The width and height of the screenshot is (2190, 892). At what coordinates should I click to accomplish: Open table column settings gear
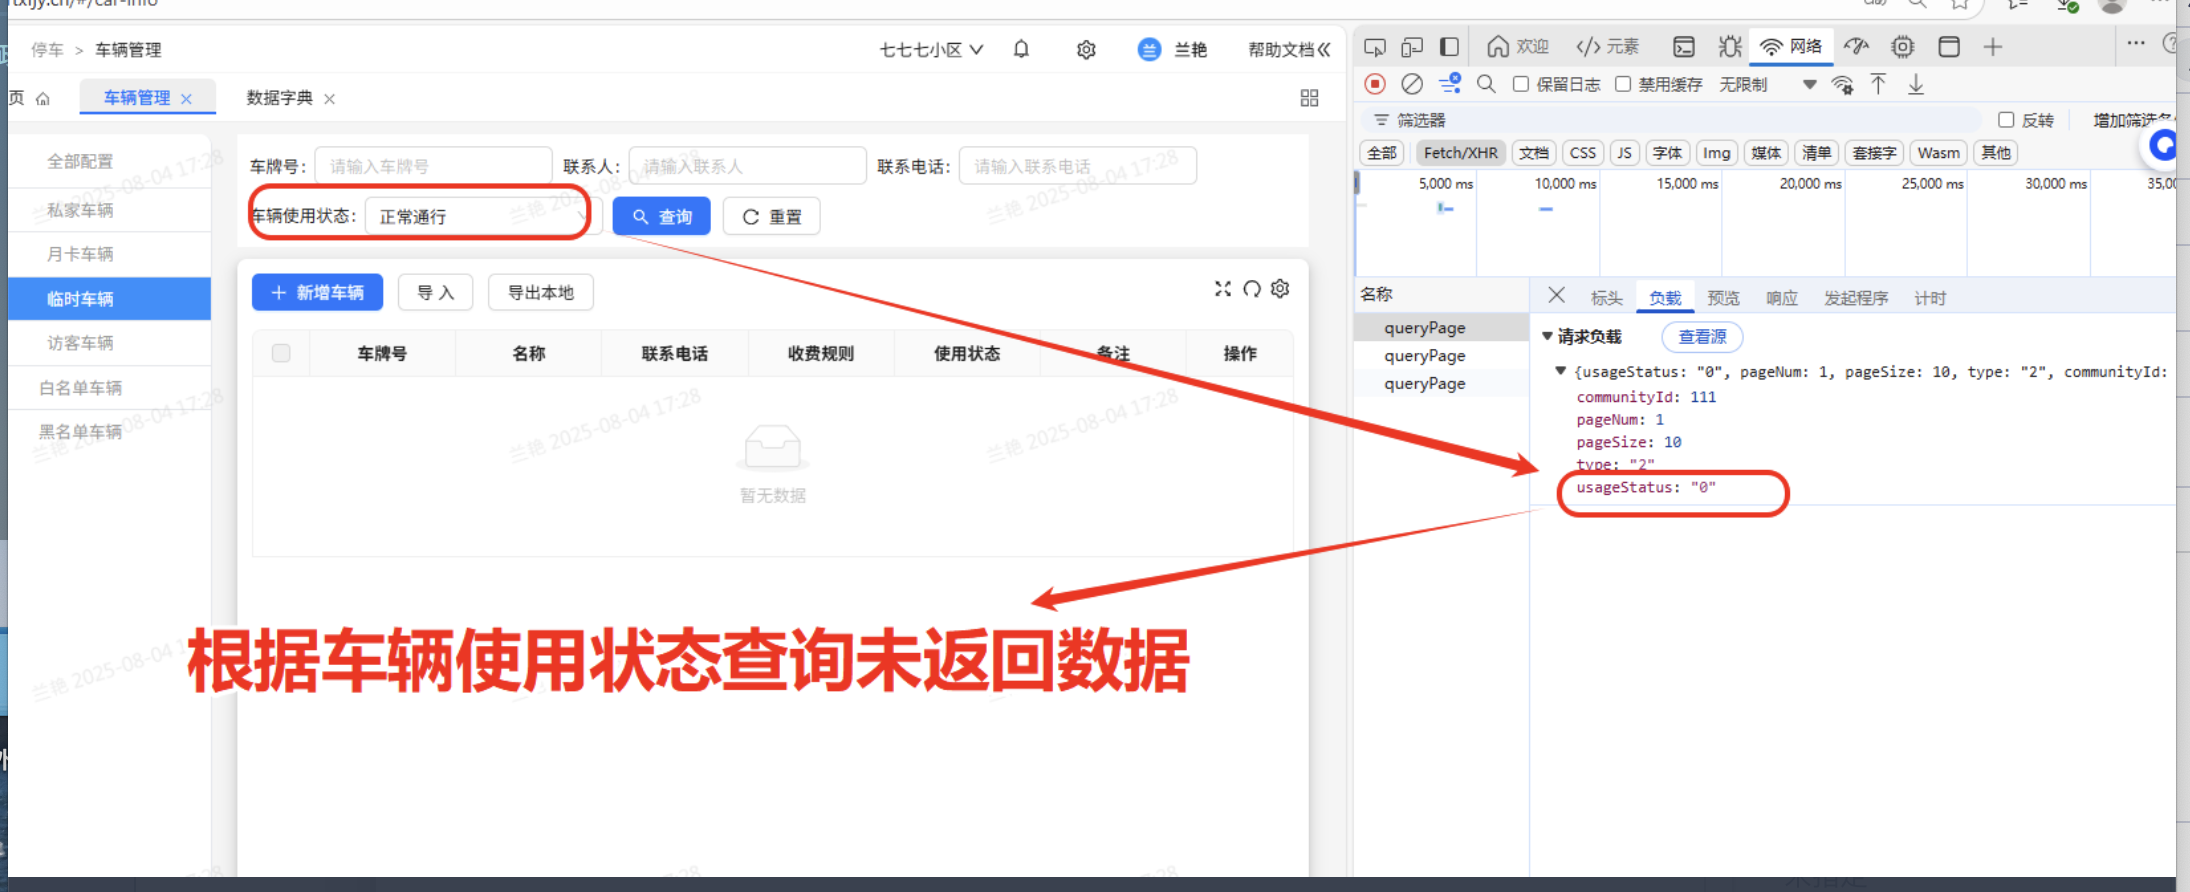click(1280, 289)
